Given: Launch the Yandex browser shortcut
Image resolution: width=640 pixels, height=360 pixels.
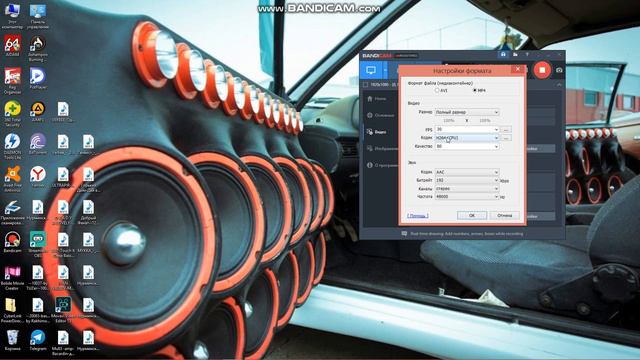Looking at the screenshot, I should point(38,176).
